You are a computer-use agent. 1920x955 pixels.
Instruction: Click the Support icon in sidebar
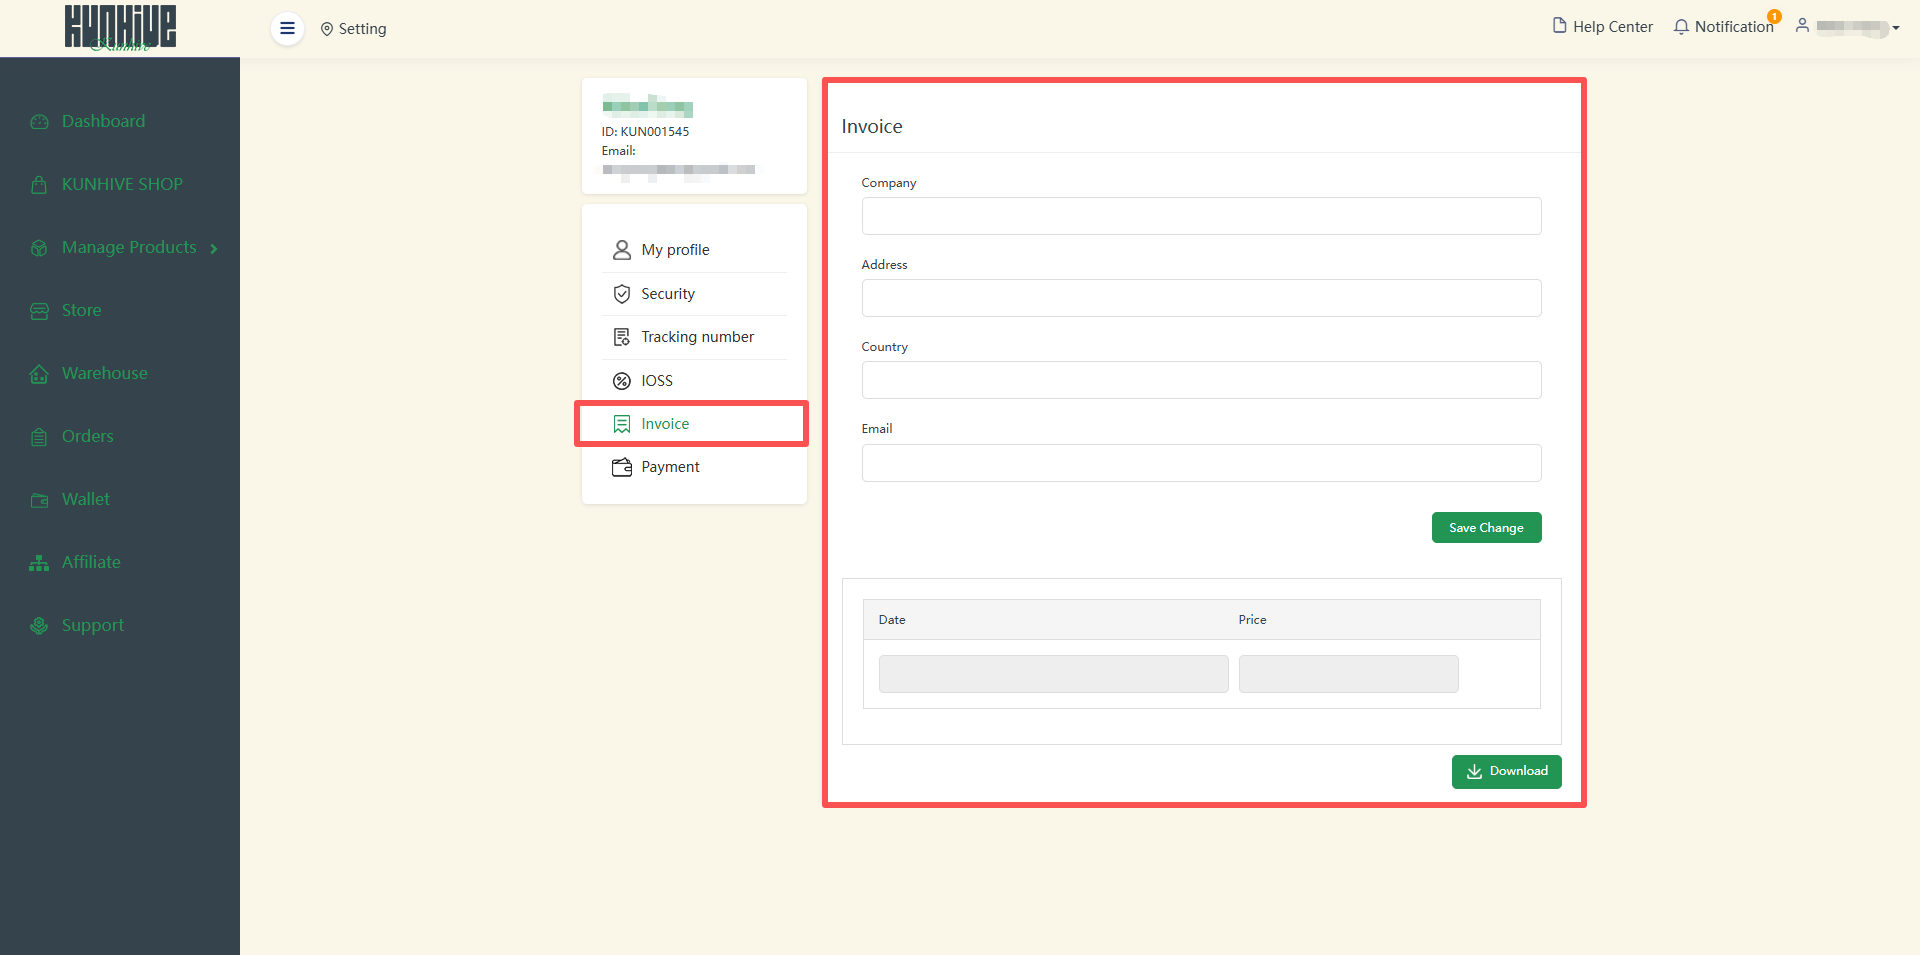39,626
